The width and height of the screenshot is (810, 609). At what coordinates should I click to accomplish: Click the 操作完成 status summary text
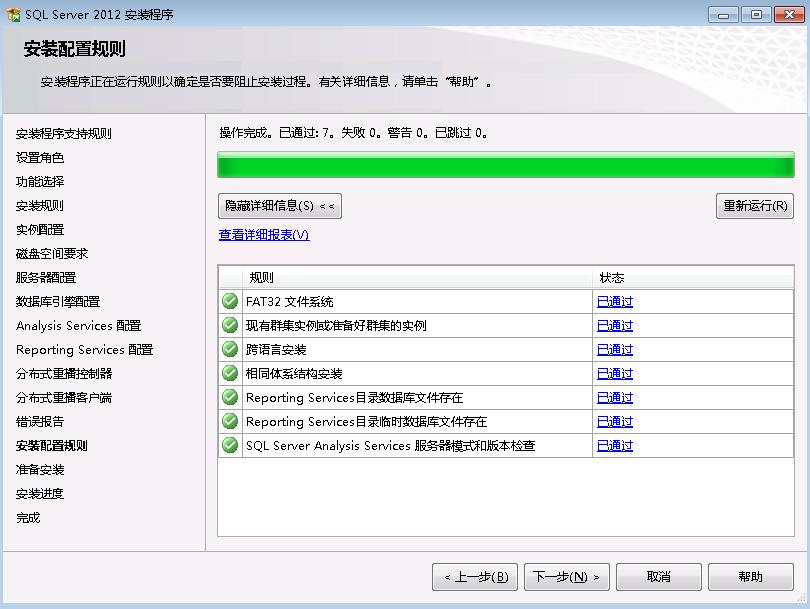tap(353, 133)
